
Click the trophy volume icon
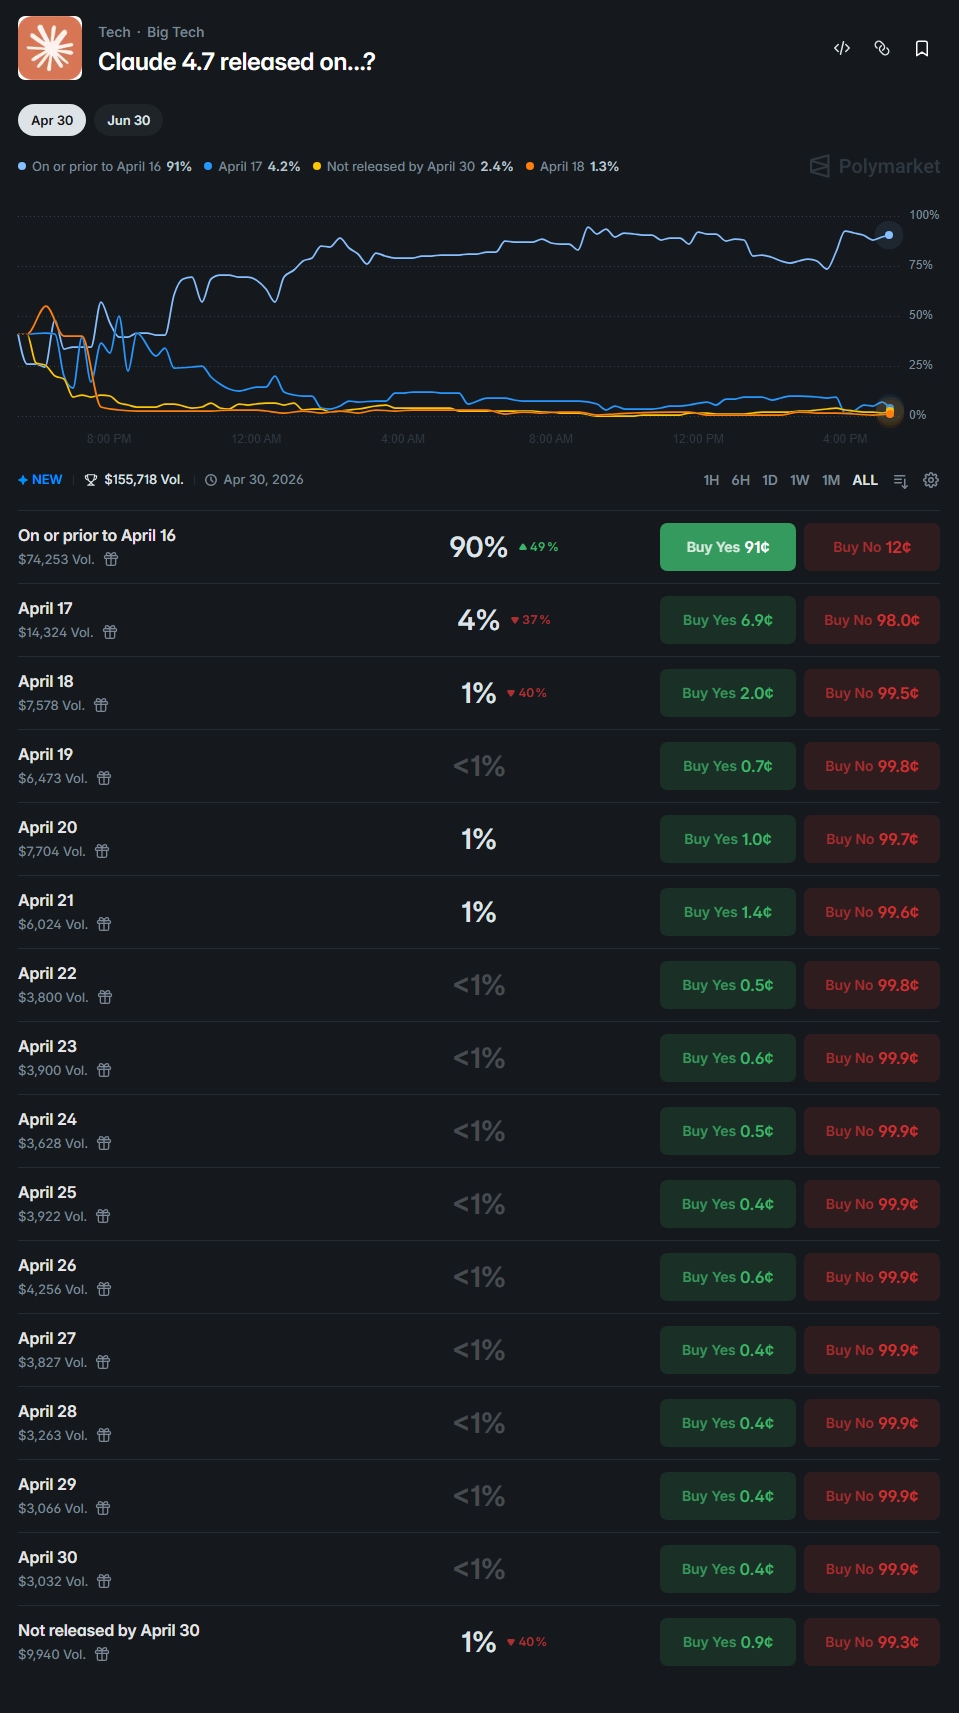pyautogui.click(x=91, y=480)
